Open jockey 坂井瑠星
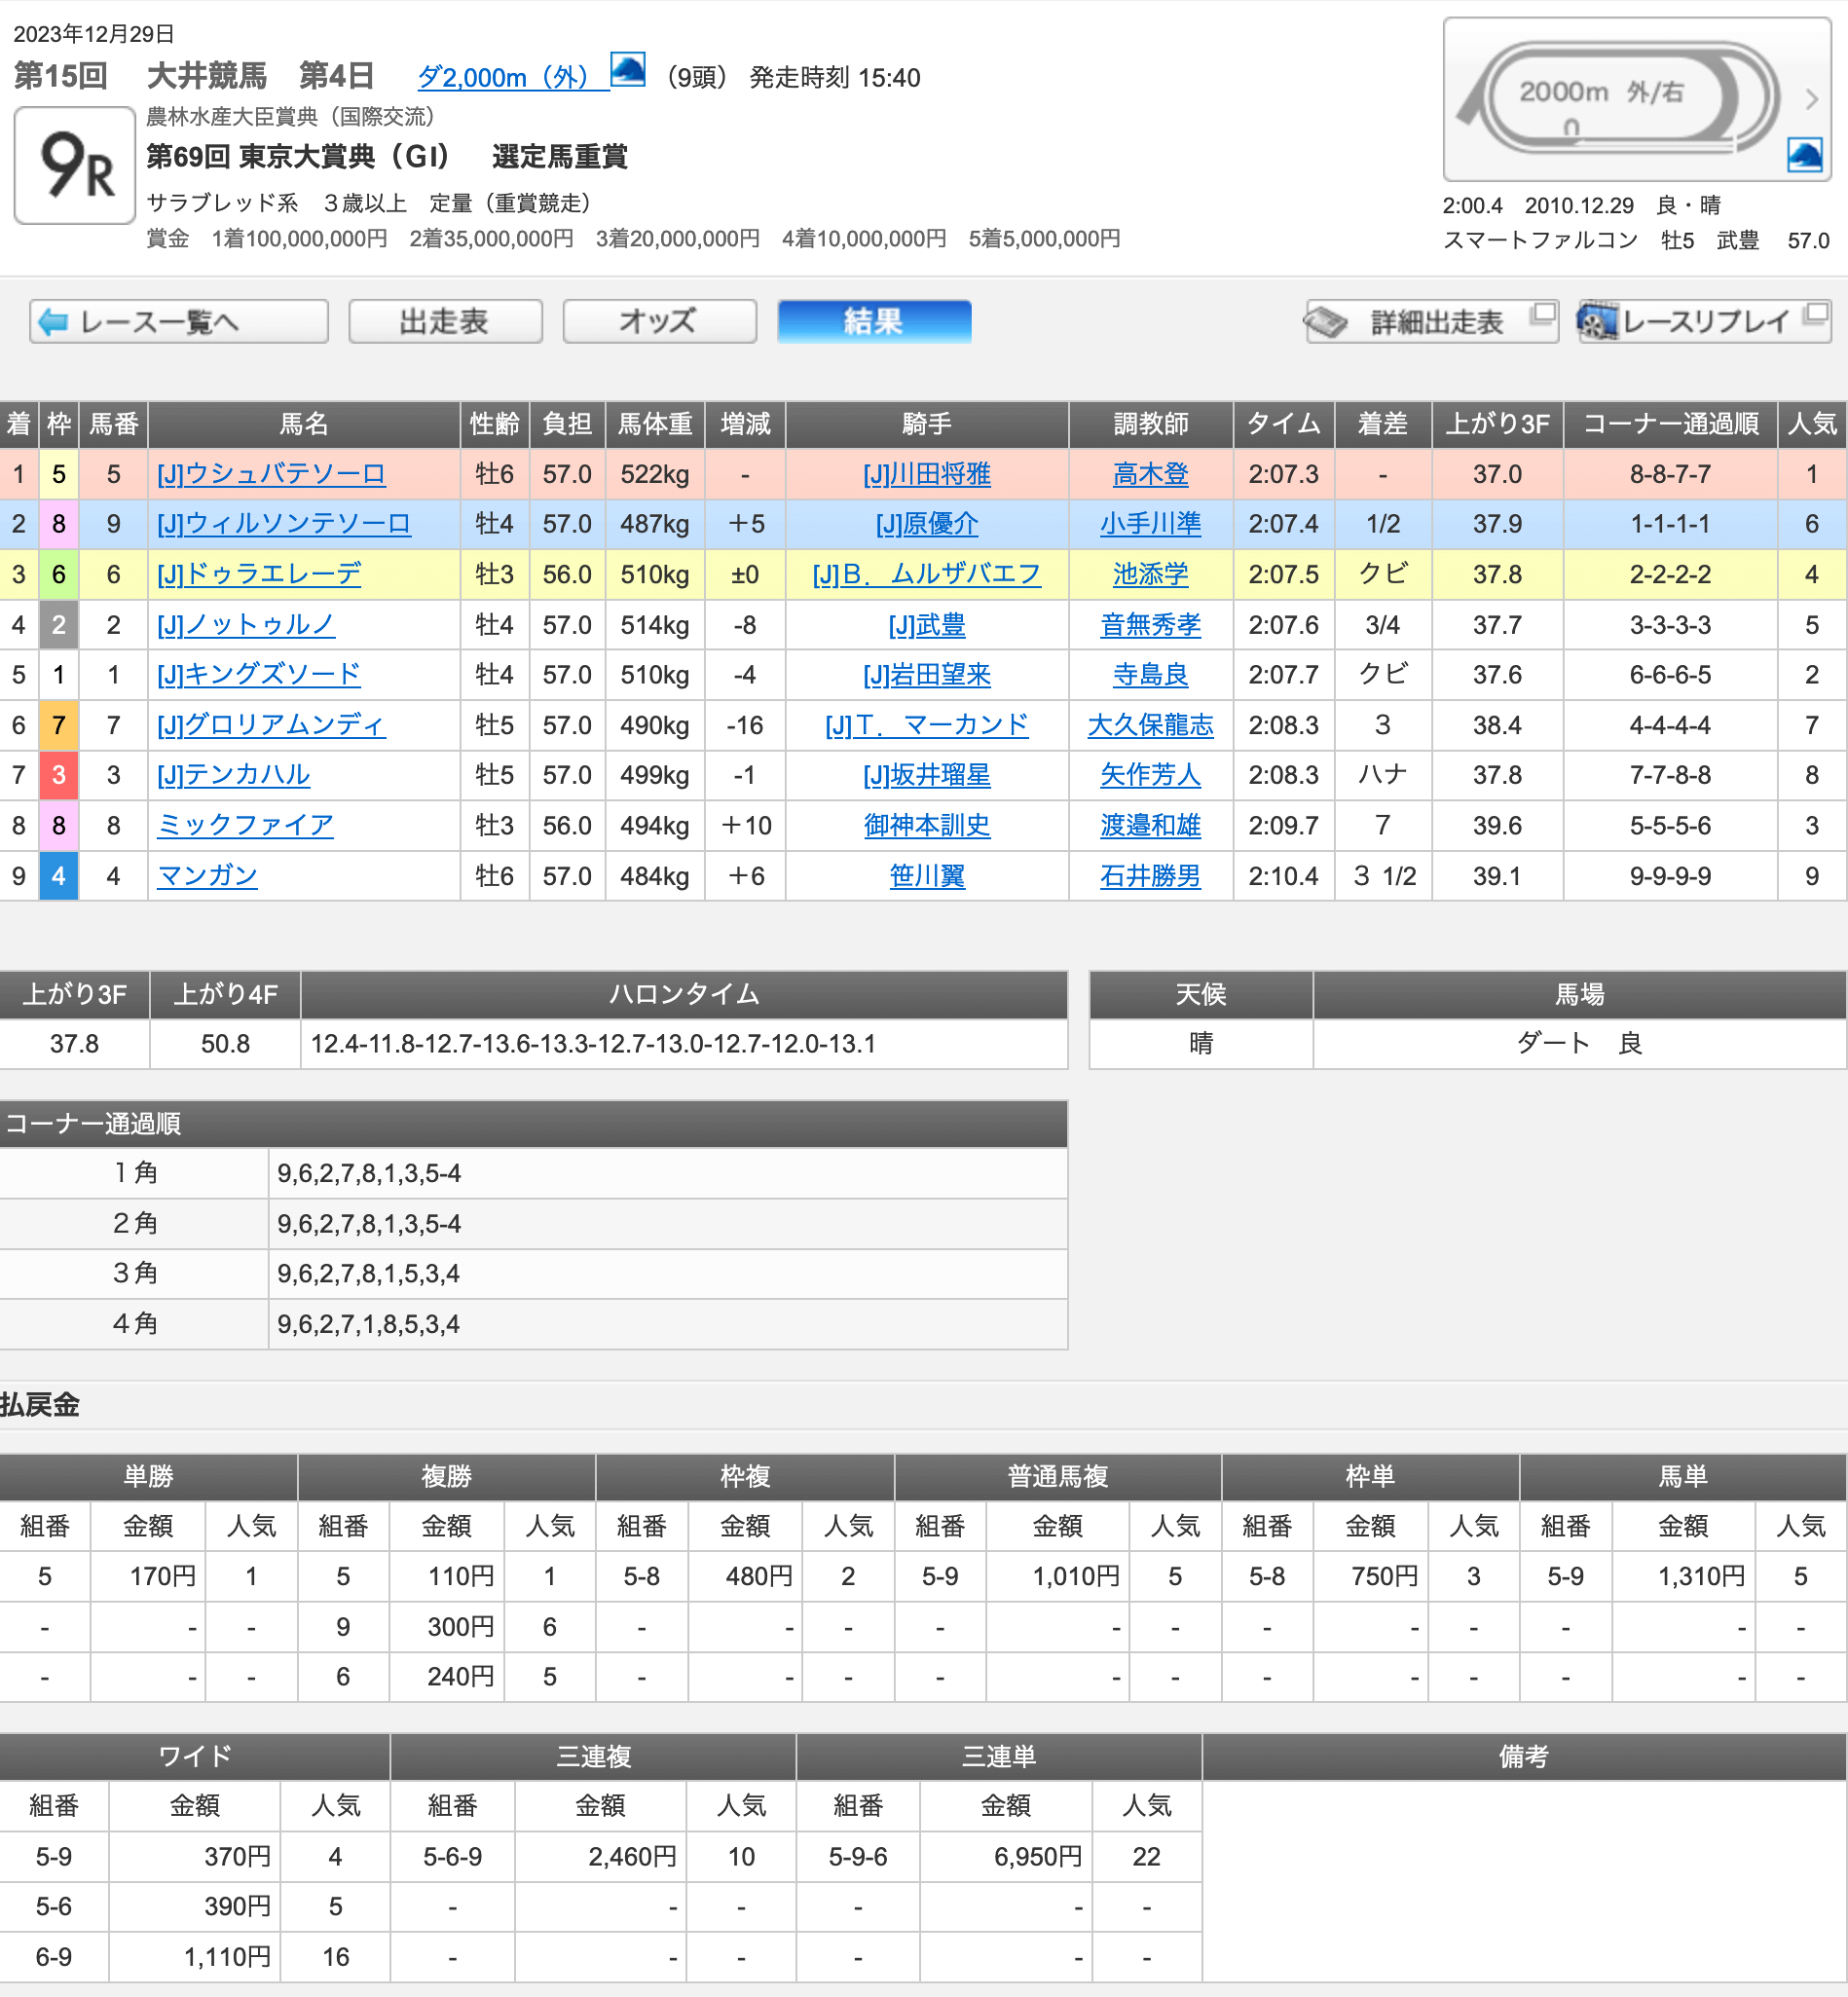 (x=927, y=775)
